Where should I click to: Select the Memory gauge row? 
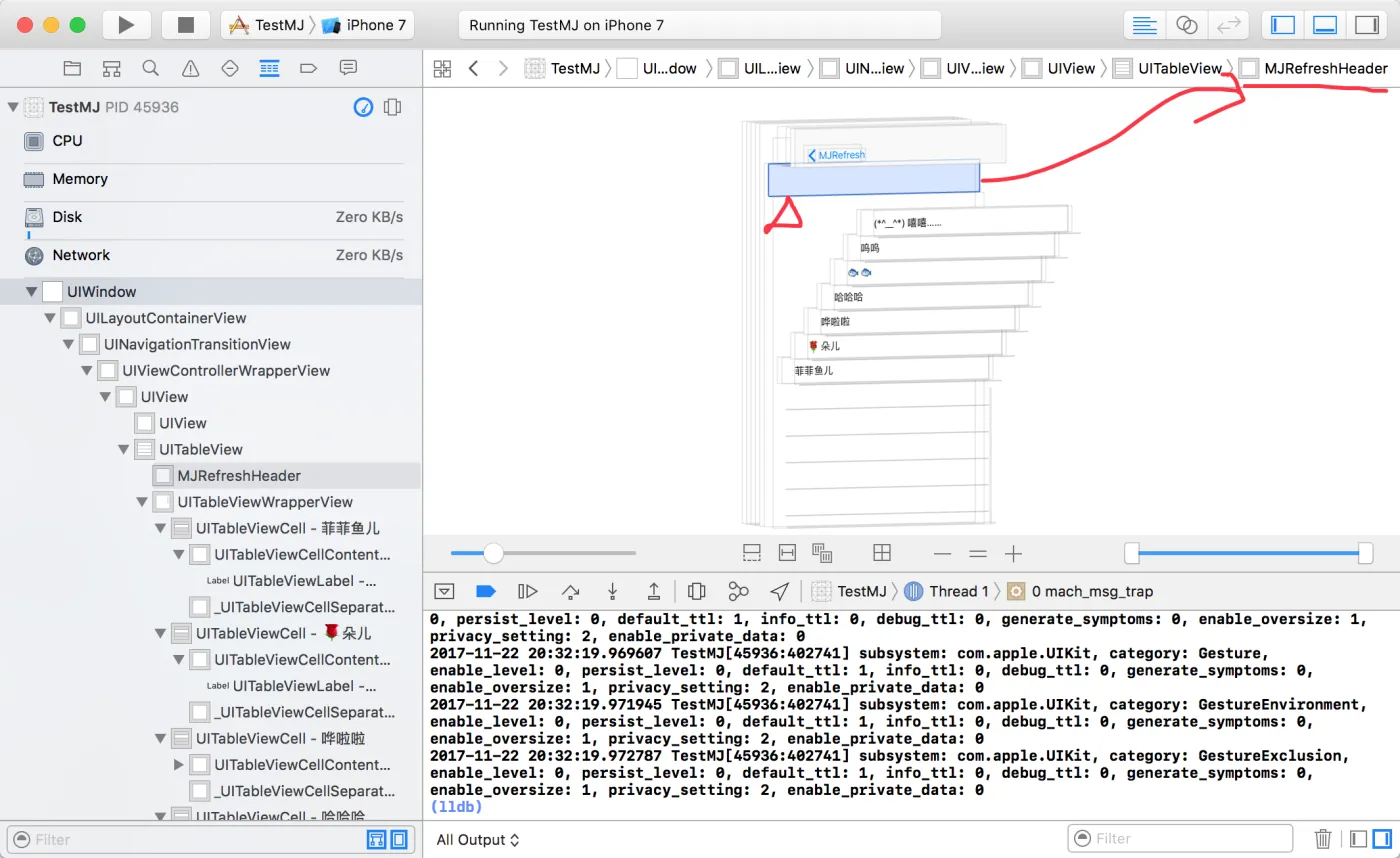[x=211, y=179]
